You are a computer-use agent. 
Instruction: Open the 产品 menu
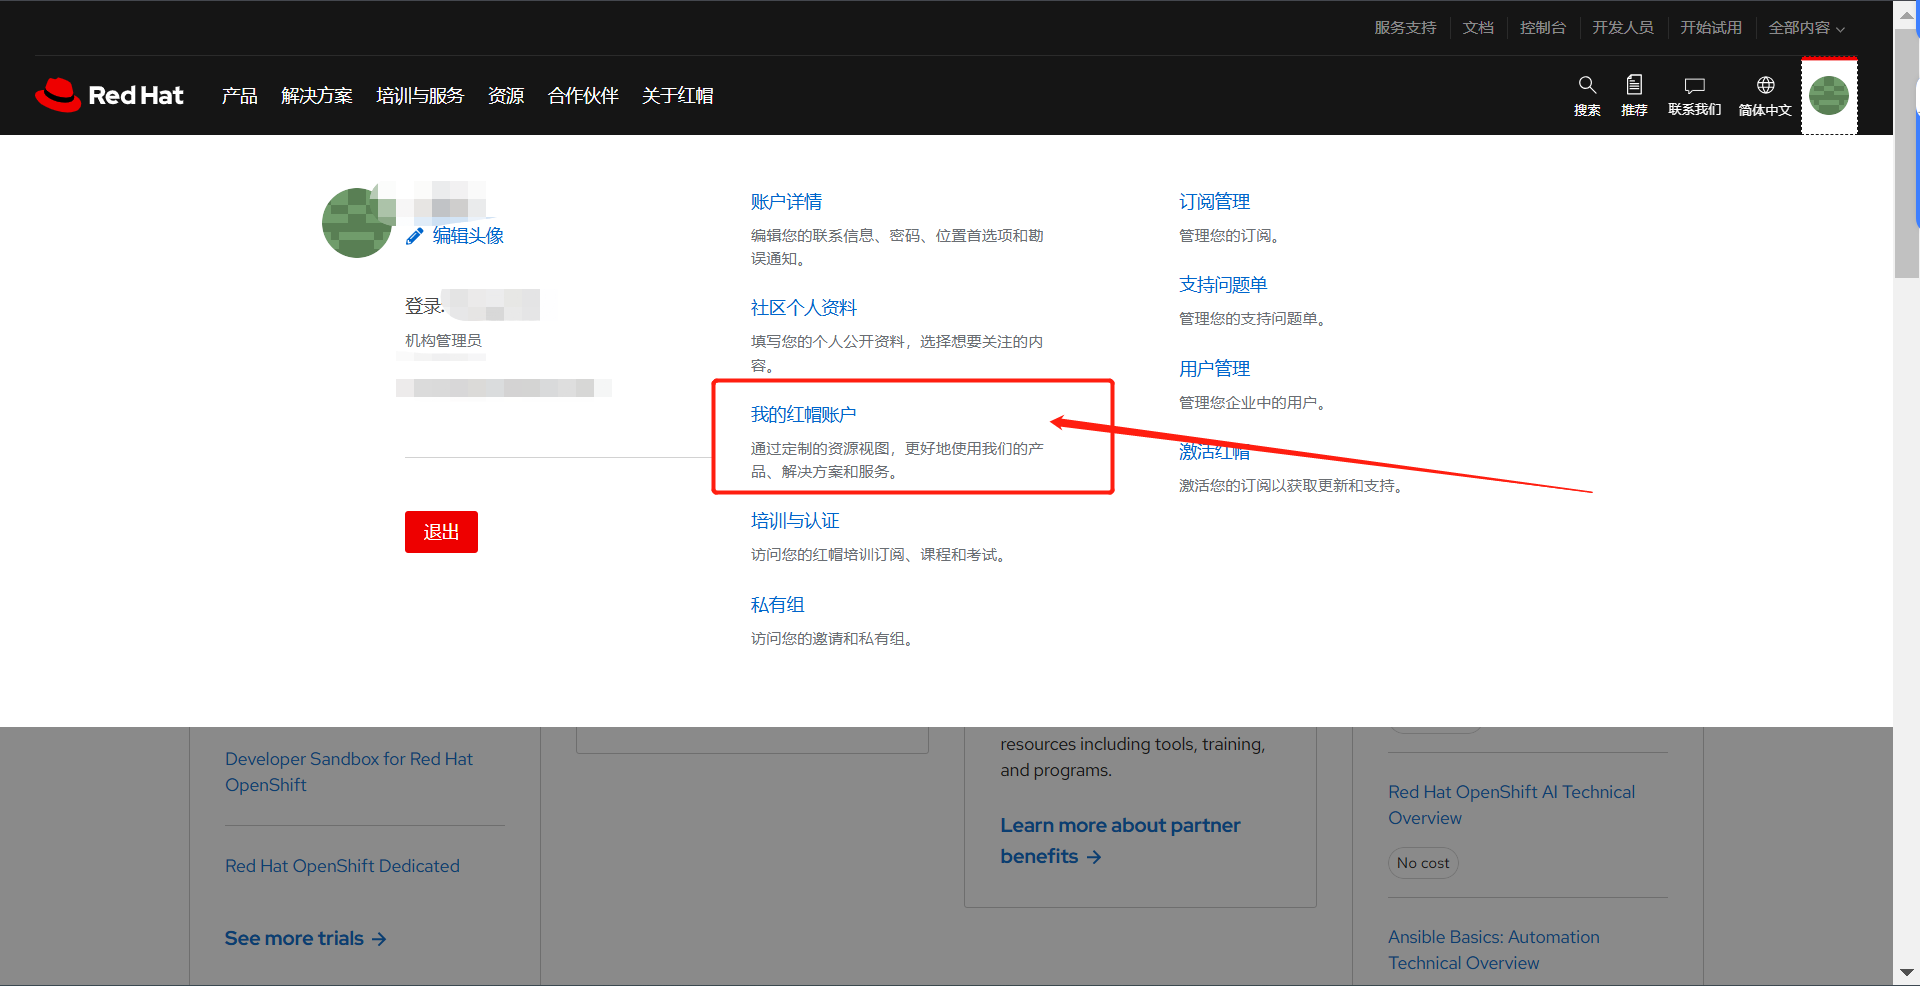tap(238, 95)
